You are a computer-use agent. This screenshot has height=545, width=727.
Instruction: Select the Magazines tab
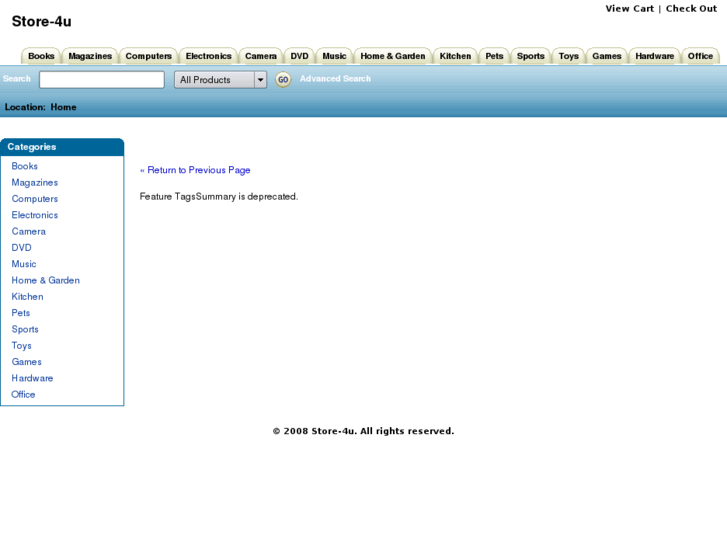pos(90,56)
